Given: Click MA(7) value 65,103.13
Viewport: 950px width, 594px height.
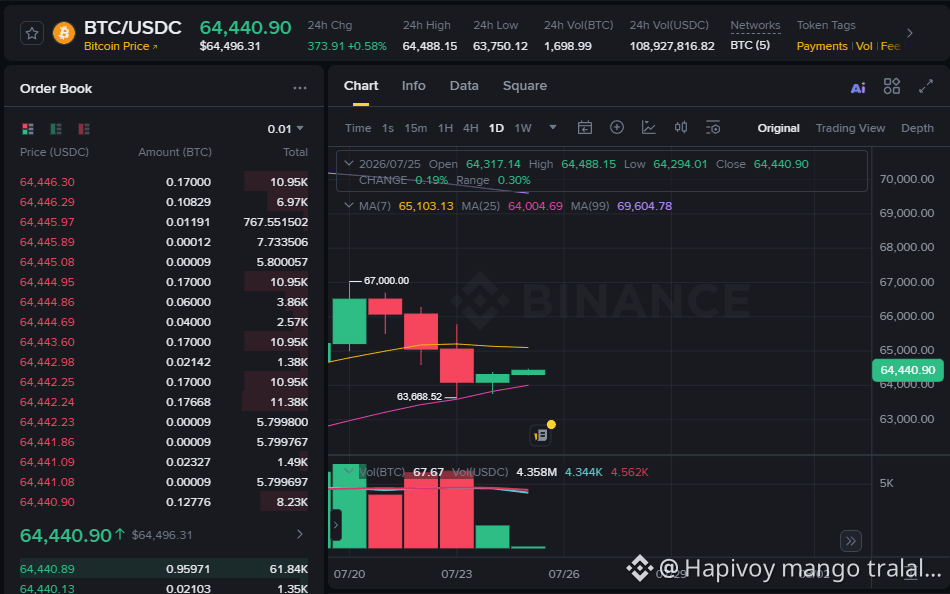Looking at the screenshot, I should pyautogui.click(x=426, y=206).
